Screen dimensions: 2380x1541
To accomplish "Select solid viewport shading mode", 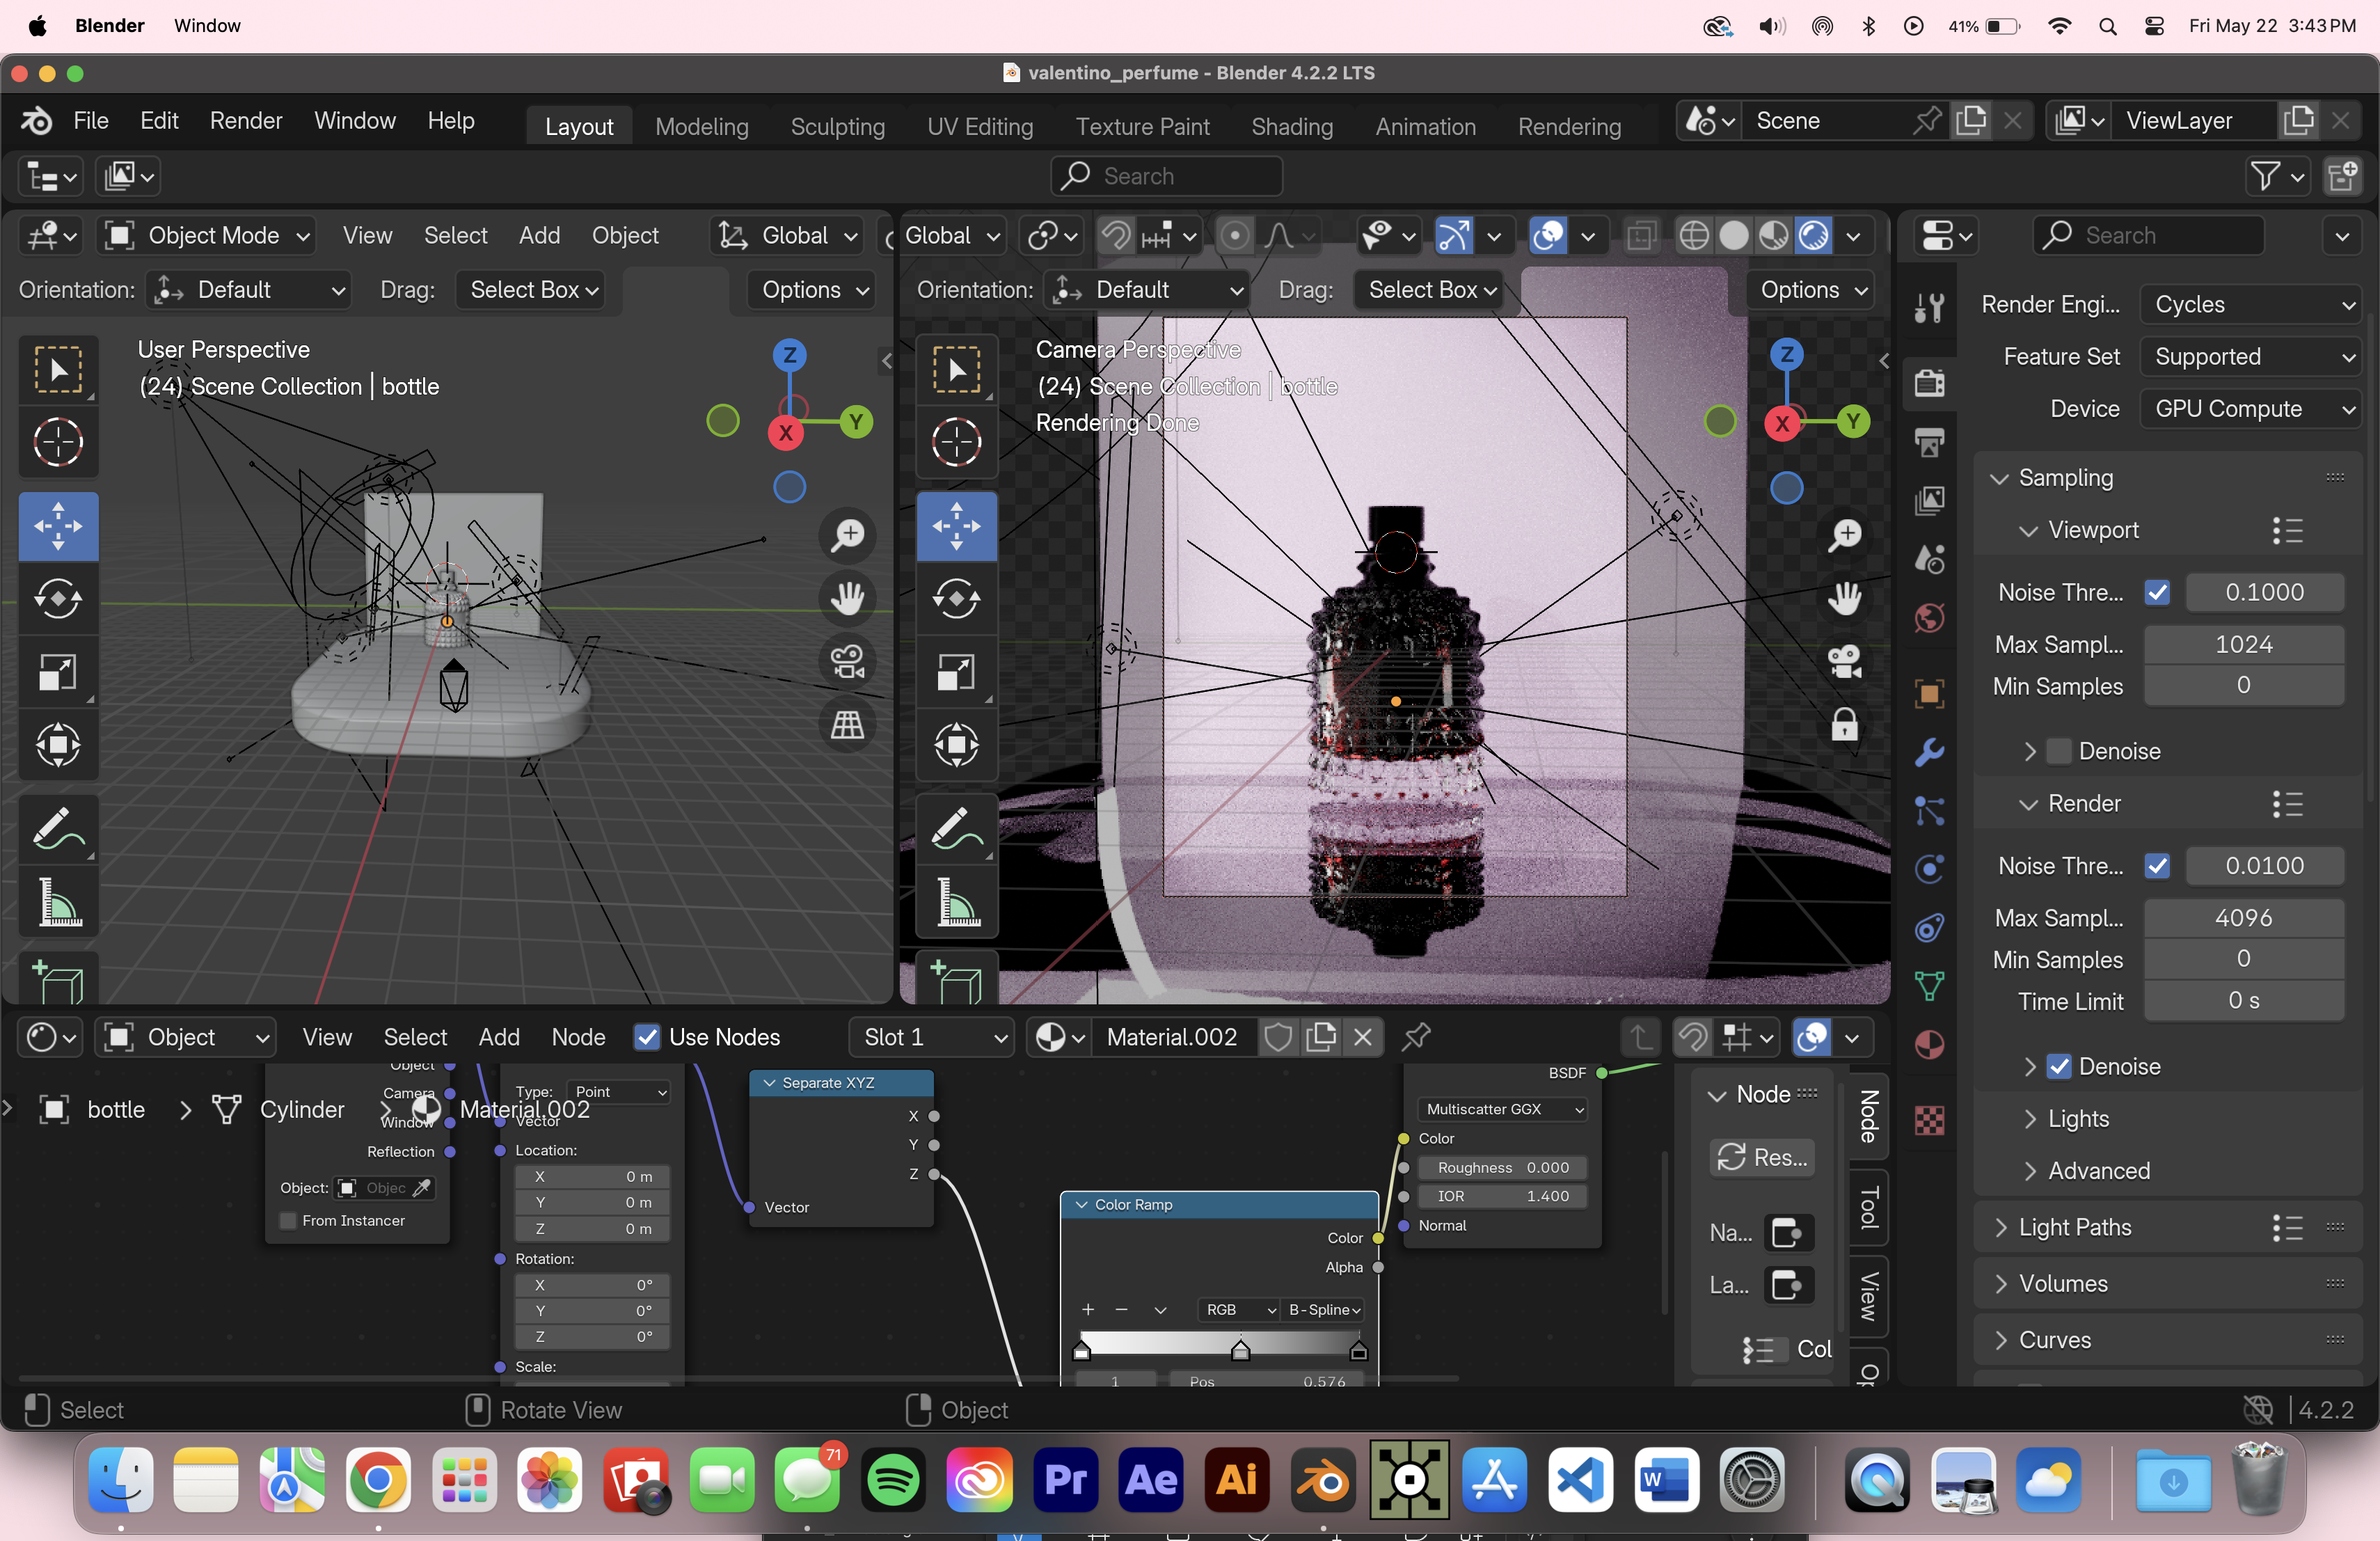I will coord(1734,236).
